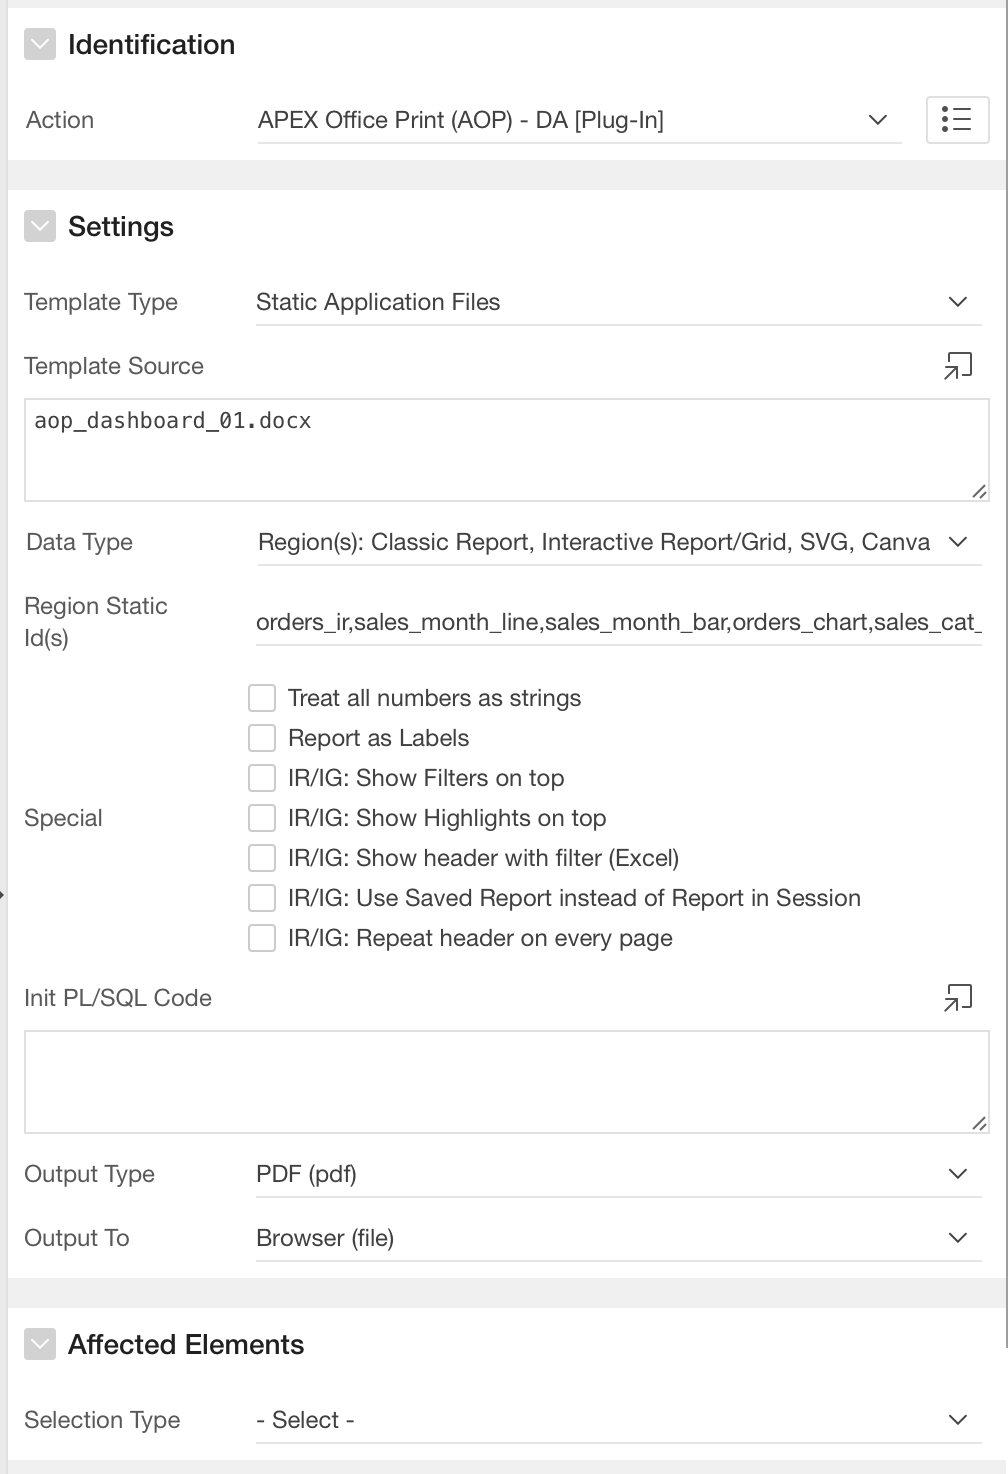Click the Region Static Id(s) field
The height and width of the screenshot is (1474, 1008).
(617, 622)
